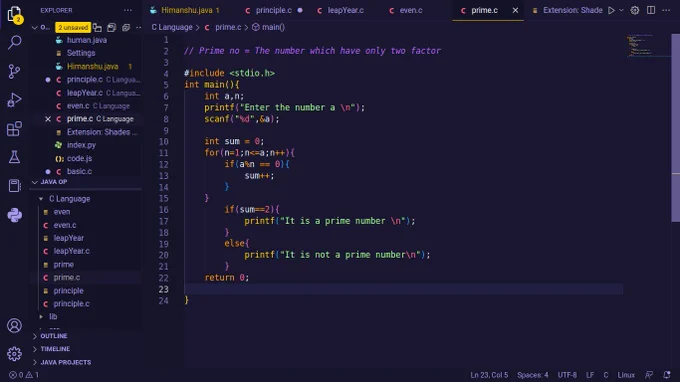Click main() in the breadcrumb
680x382 pixels.
coord(273,27)
